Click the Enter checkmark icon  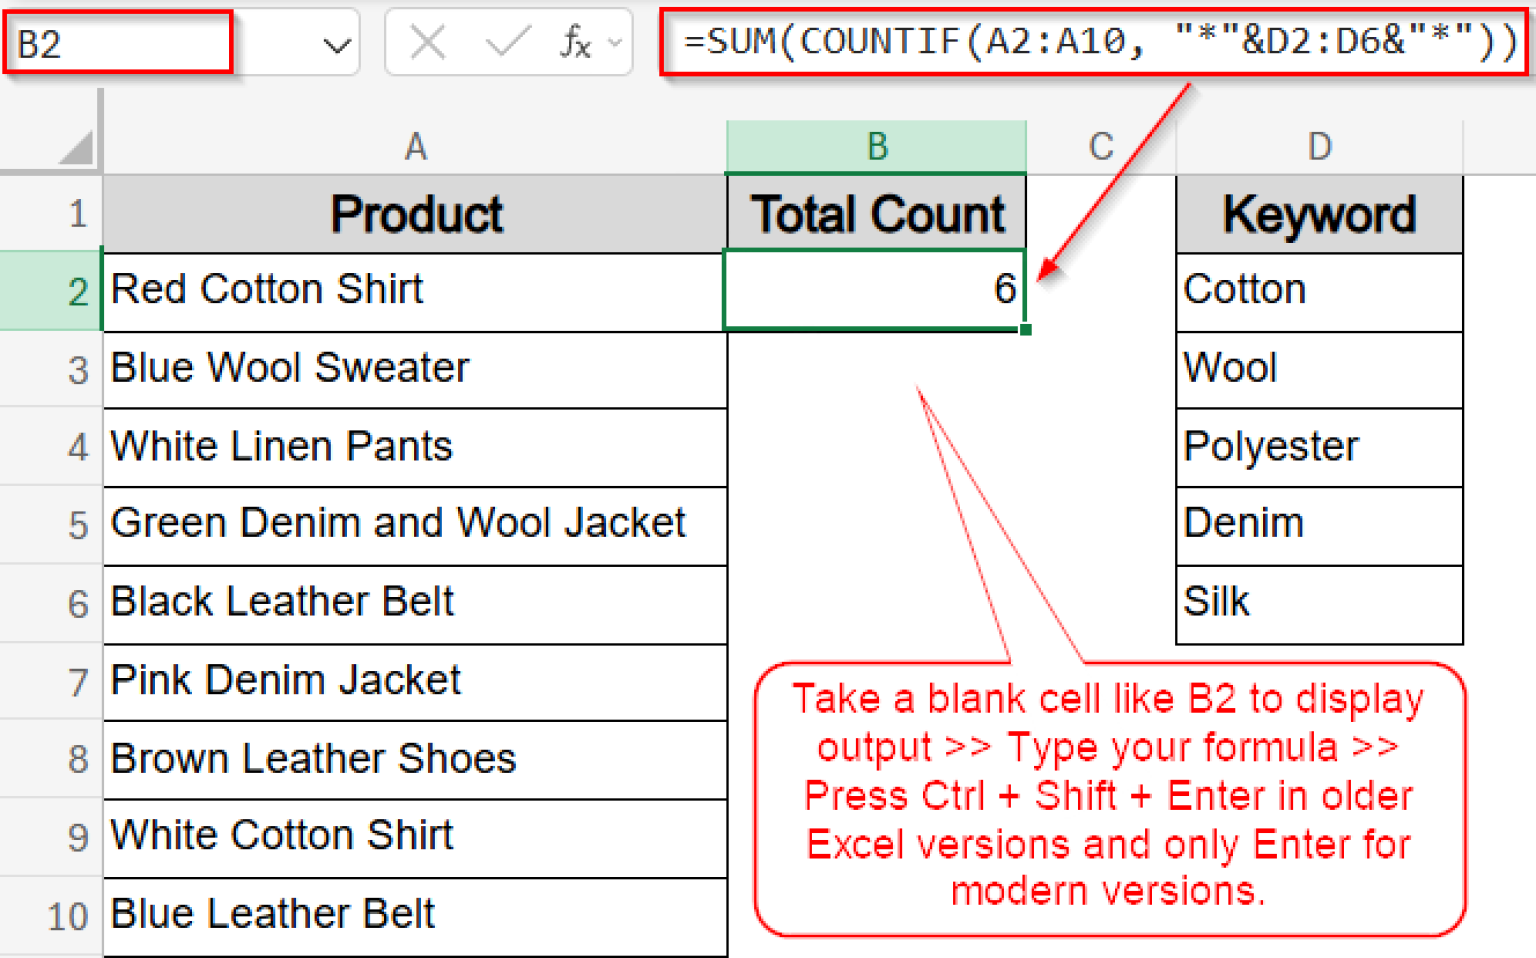click(506, 42)
